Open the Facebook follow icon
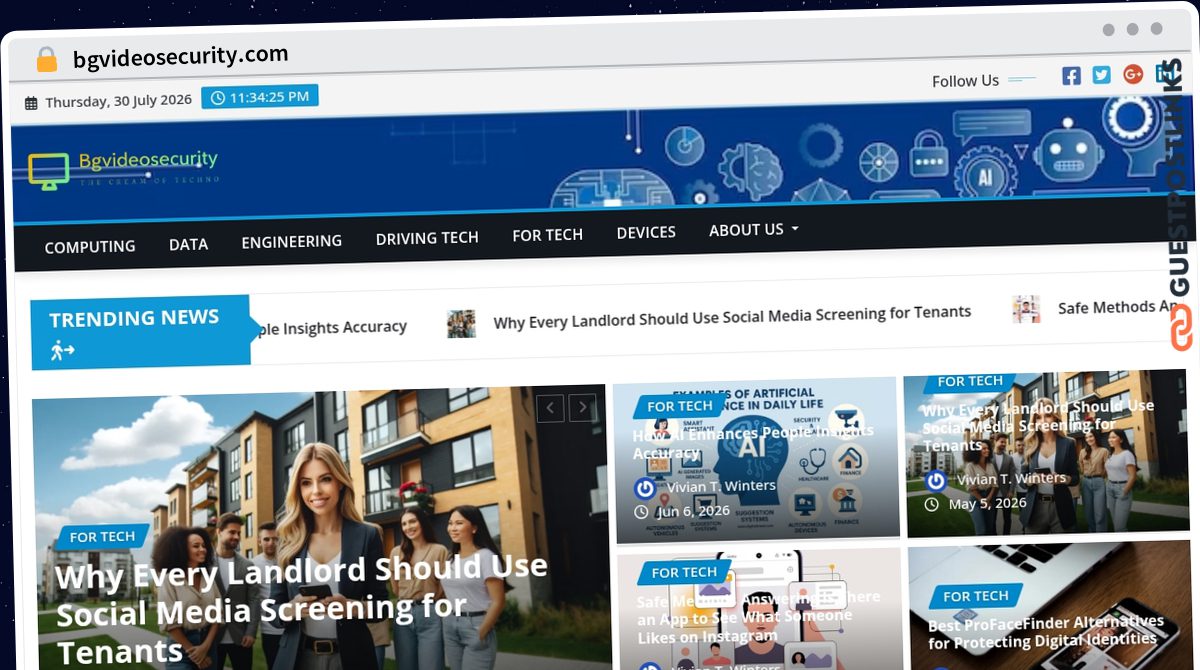The width and height of the screenshot is (1200, 670). pyautogui.click(x=1071, y=76)
